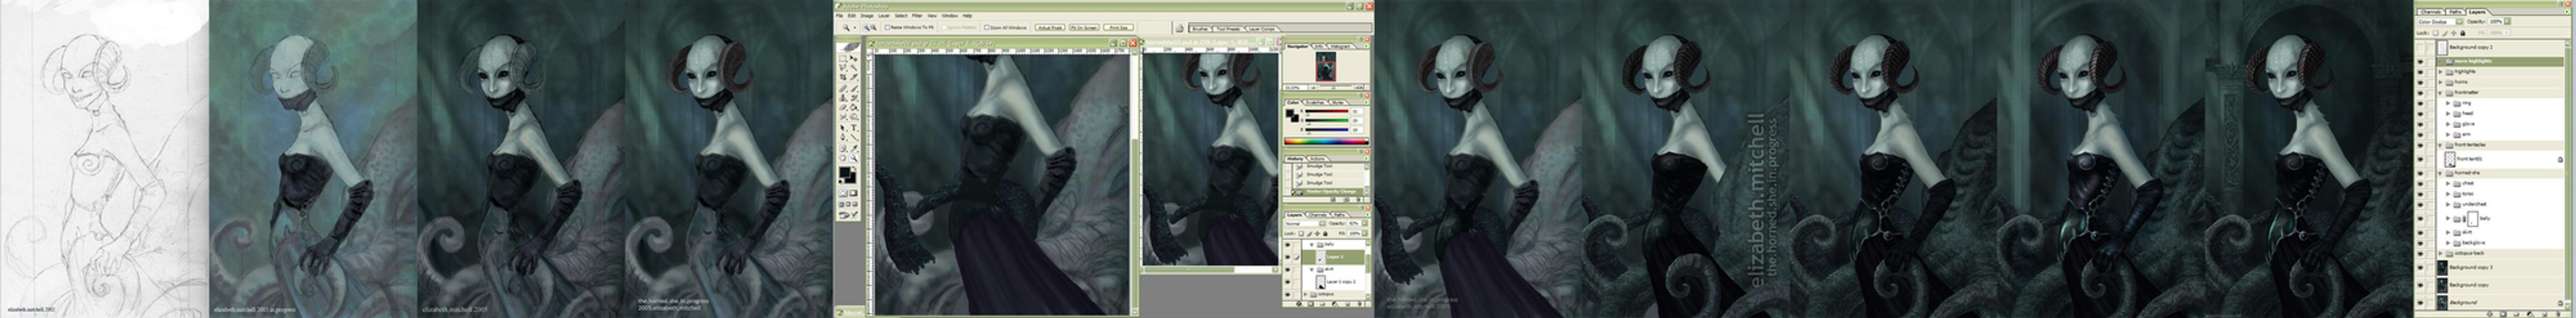Open the Filter menu

(917, 16)
